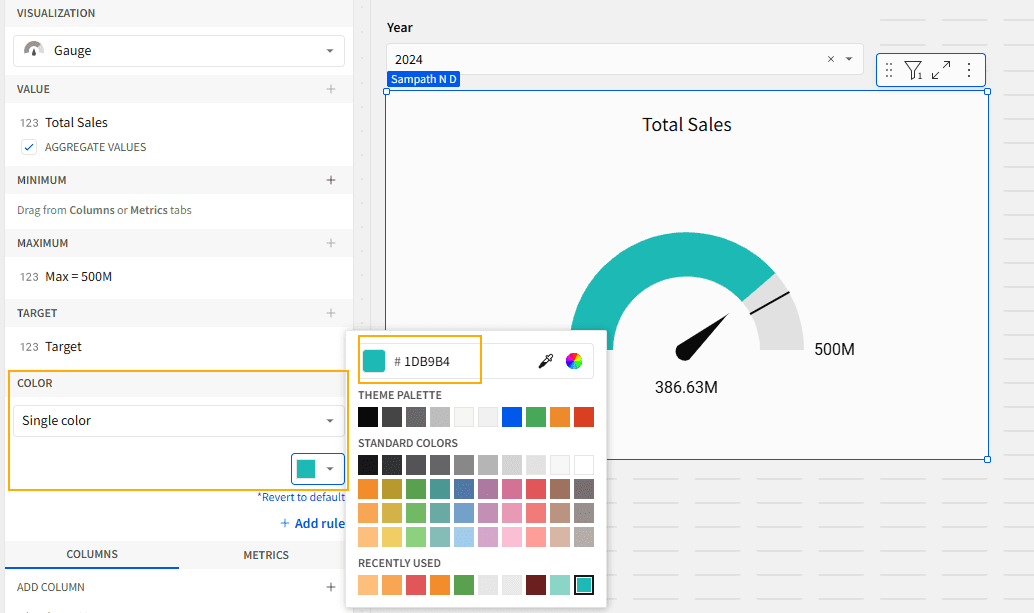Screen dimensions: 1034x613
Task: Open the color wheel picker
Action: click(x=574, y=362)
